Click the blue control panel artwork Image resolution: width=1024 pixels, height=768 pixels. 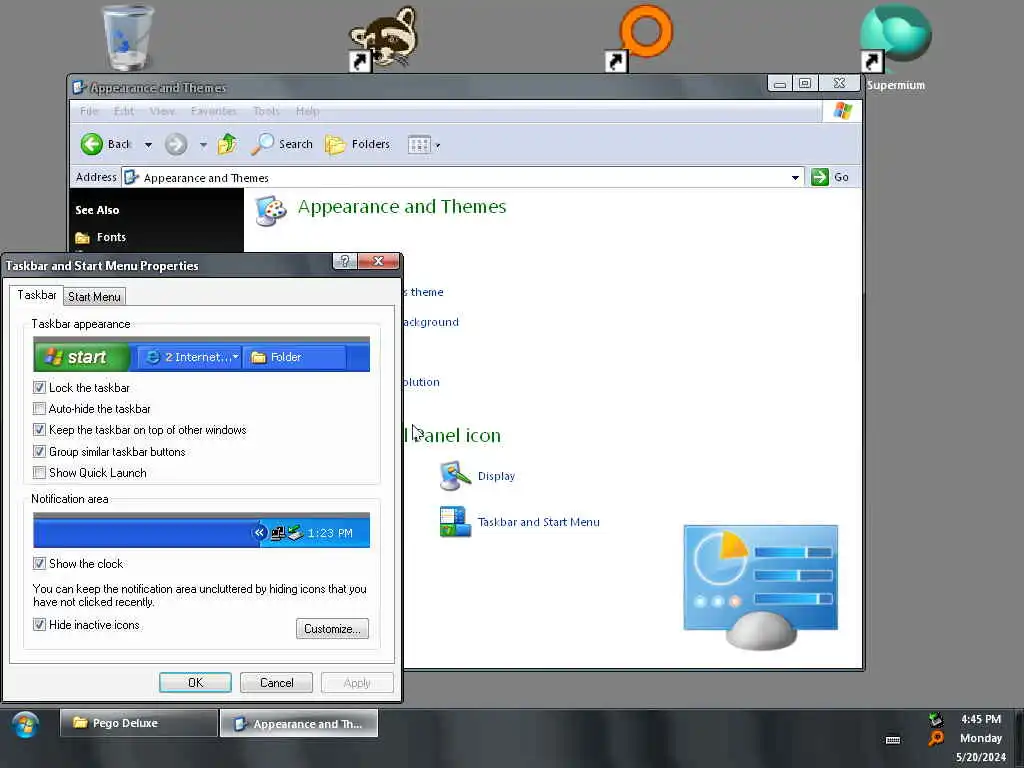pos(761,586)
